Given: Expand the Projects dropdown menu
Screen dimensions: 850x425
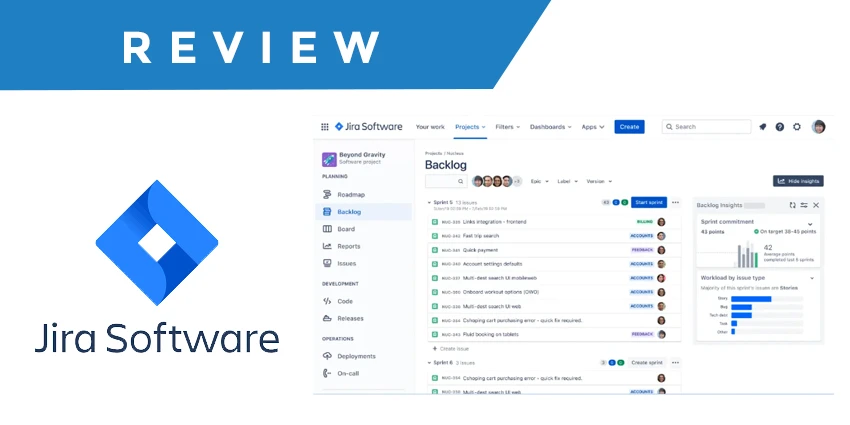Looking at the screenshot, I should tap(470, 127).
